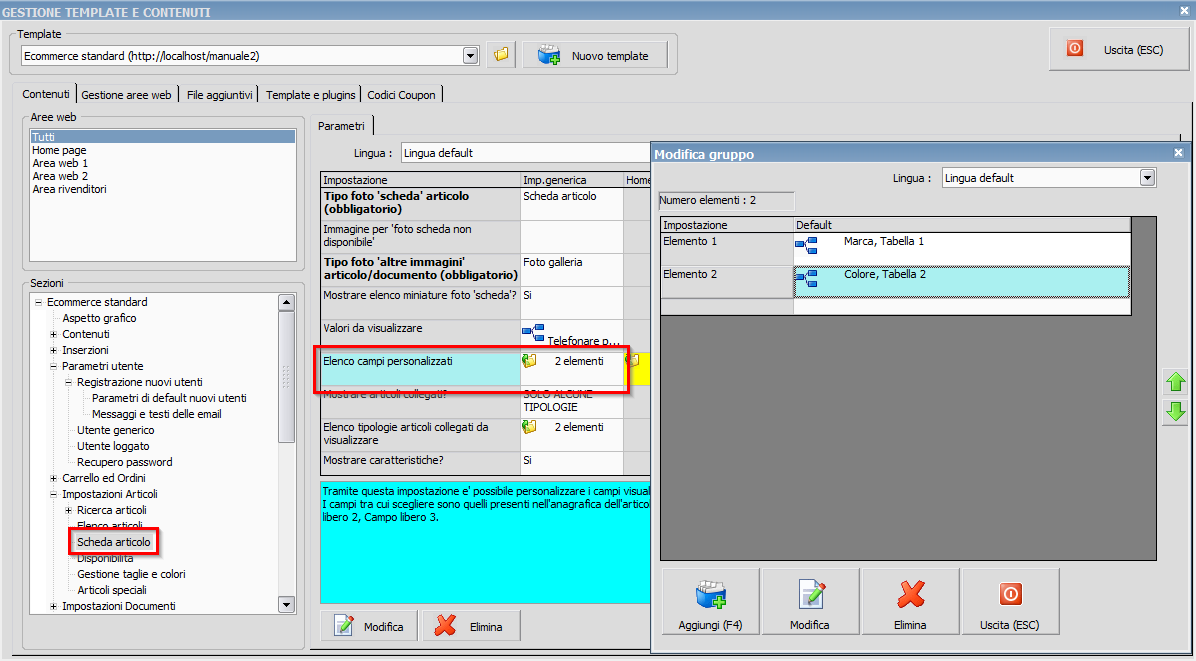Viewport: 1196px width, 661px height.
Task: Open the Template e plugins tab
Action: [x=310, y=95]
